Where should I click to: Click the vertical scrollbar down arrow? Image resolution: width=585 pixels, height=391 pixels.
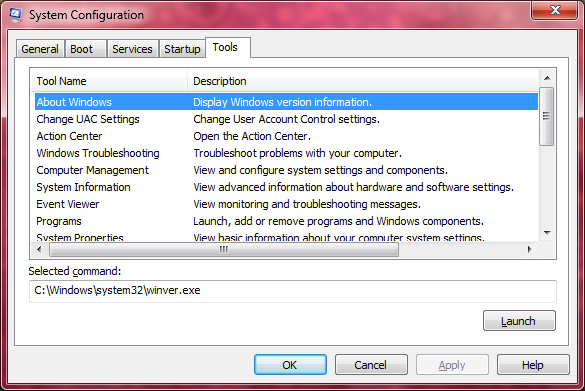click(547, 233)
